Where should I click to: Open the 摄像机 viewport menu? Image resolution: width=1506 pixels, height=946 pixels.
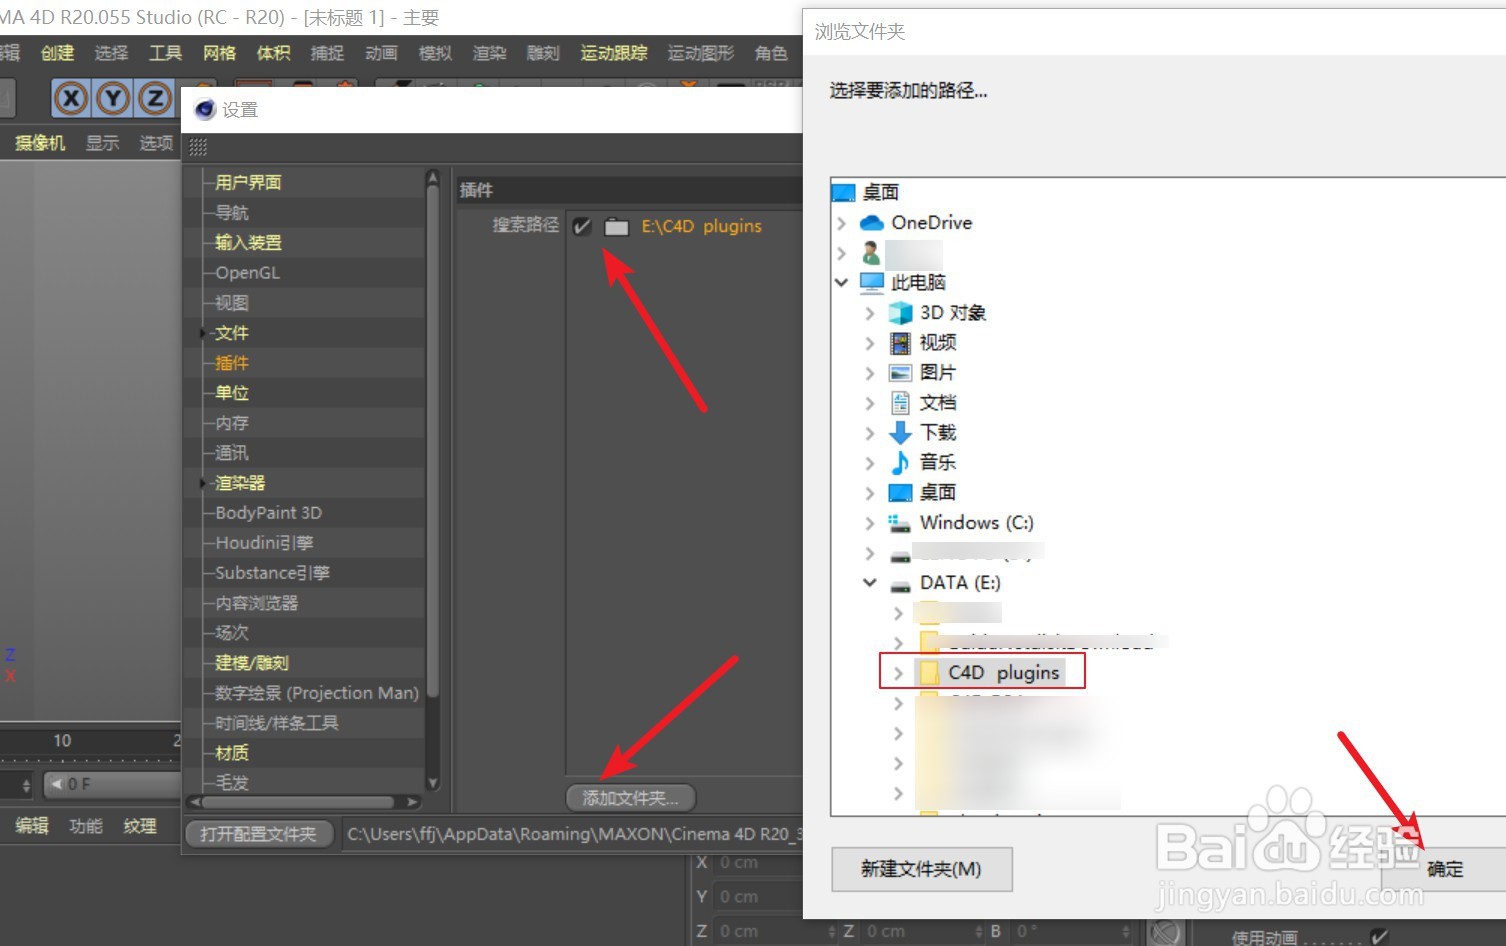pyautogui.click(x=40, y=143)
